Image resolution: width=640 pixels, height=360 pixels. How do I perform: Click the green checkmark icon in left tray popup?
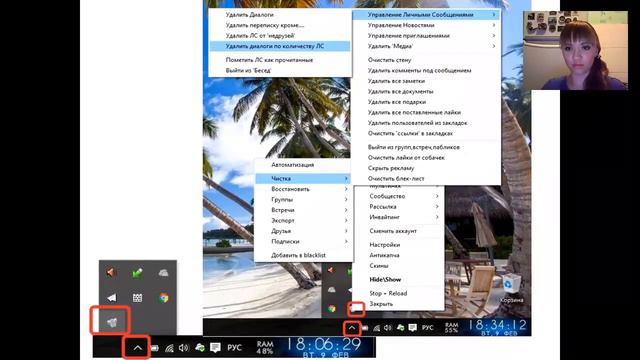click(137, 273)
